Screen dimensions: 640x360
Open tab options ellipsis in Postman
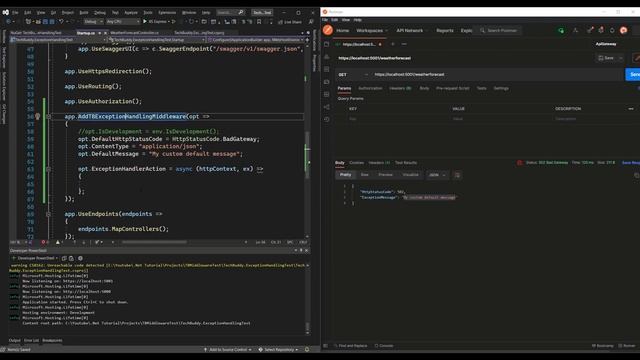pyautogui.click(x=404, y=44)
